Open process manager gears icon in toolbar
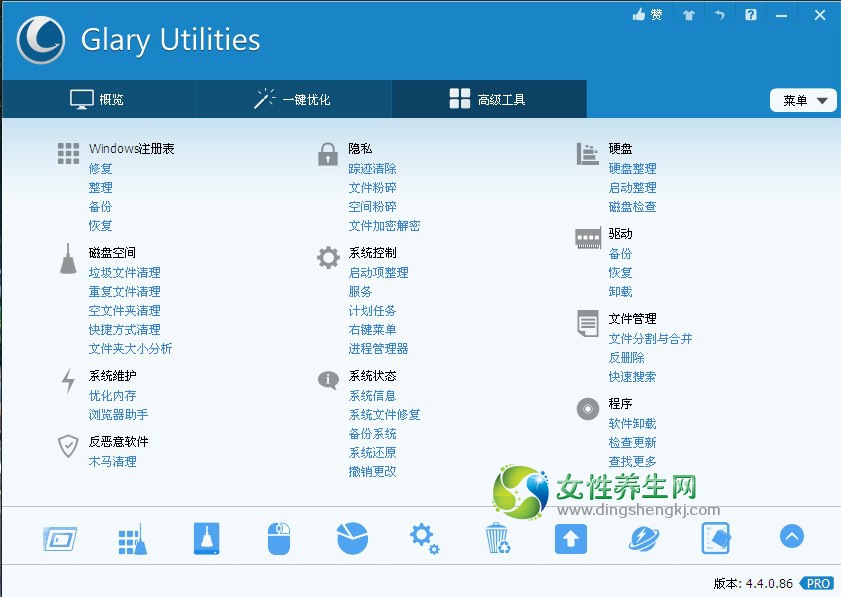 [425, 539]
